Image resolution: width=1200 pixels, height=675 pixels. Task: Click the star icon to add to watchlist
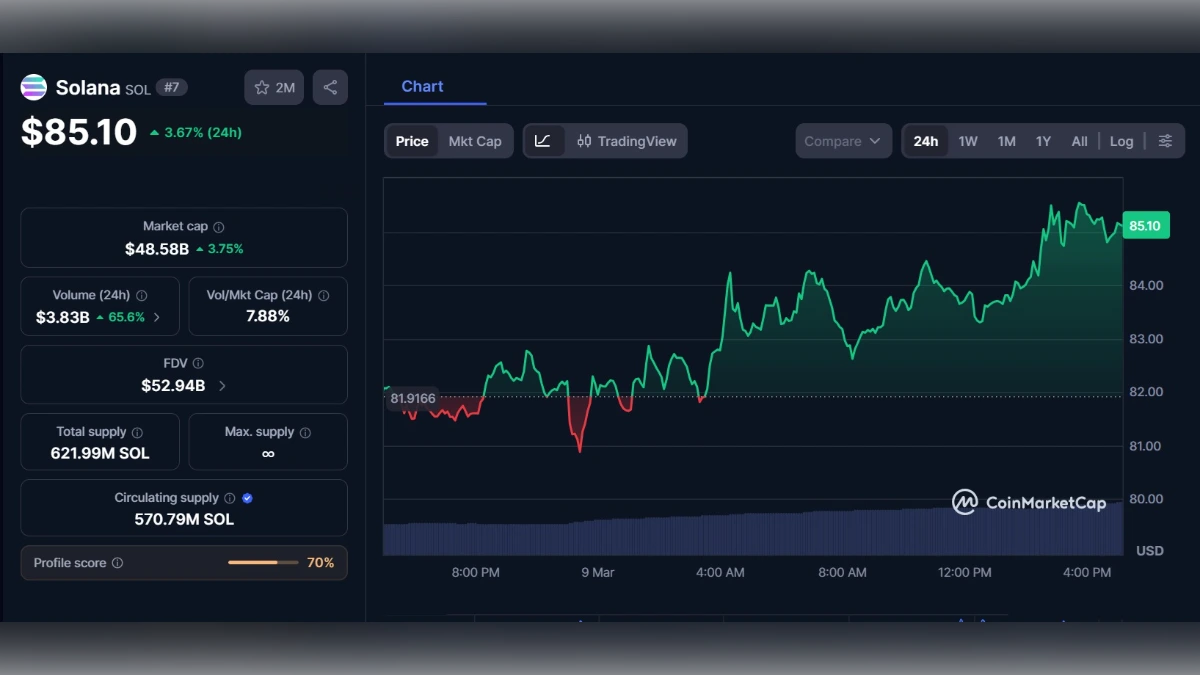(x=261, y=87)
